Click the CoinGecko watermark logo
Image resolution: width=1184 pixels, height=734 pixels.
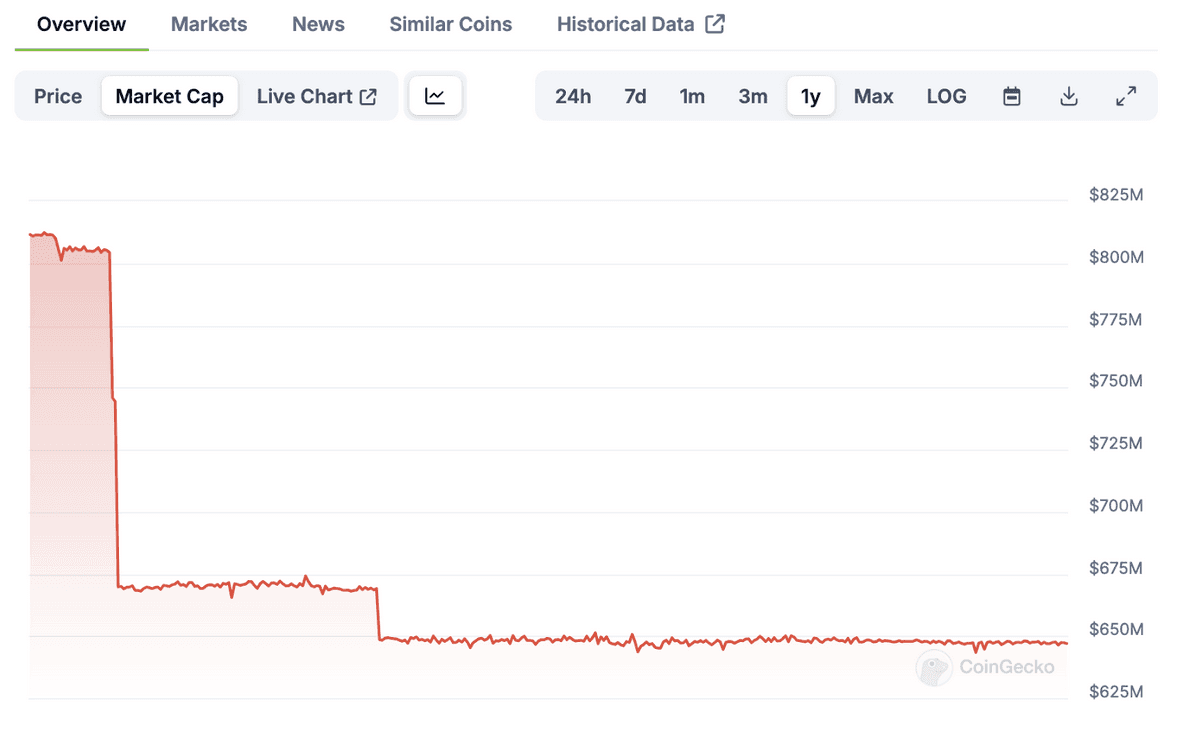(x=934, y=667)
